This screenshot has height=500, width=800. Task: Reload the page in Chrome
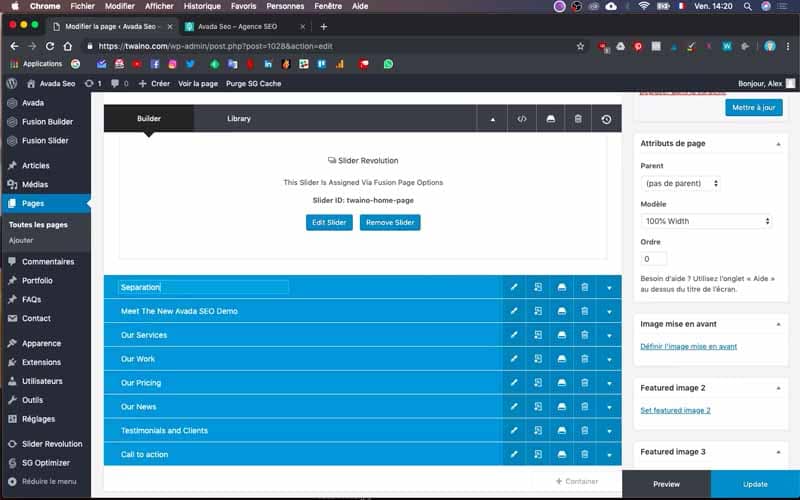click(x=49, y=46)
